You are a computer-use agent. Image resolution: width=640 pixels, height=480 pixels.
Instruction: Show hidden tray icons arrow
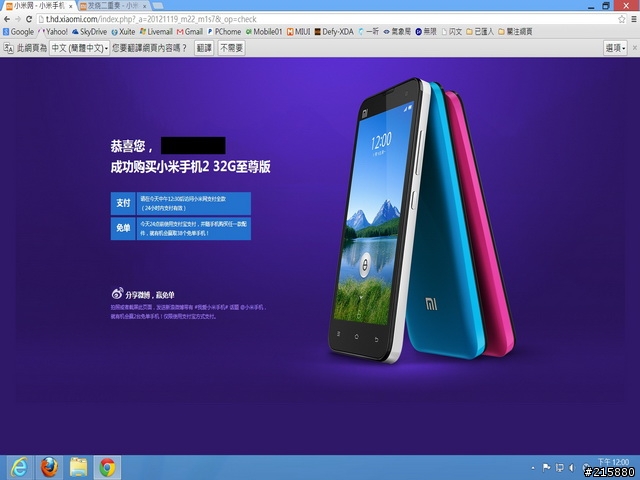tap(533, 468)
